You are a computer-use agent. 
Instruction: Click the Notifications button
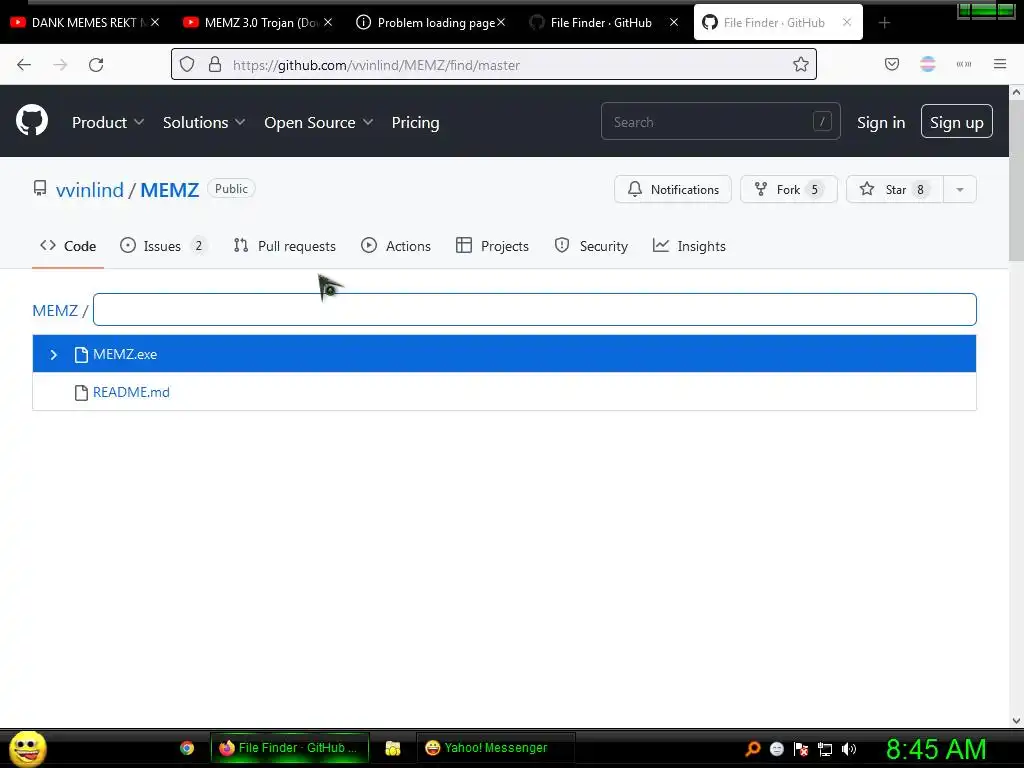coord(673,189)
